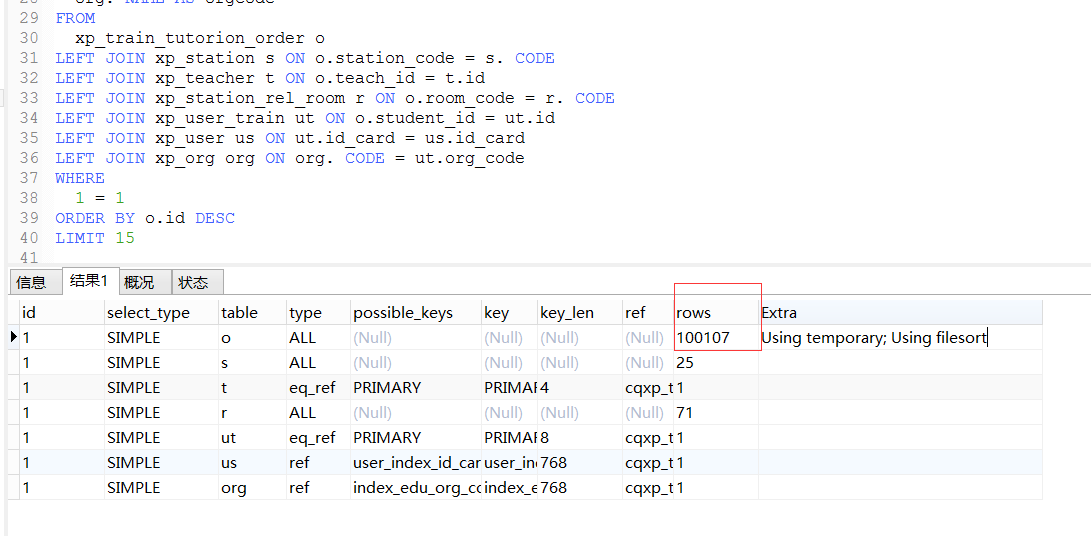Click the select_type column header
The height and width of the screenshot is (536, 1091).
click(161, 313)
